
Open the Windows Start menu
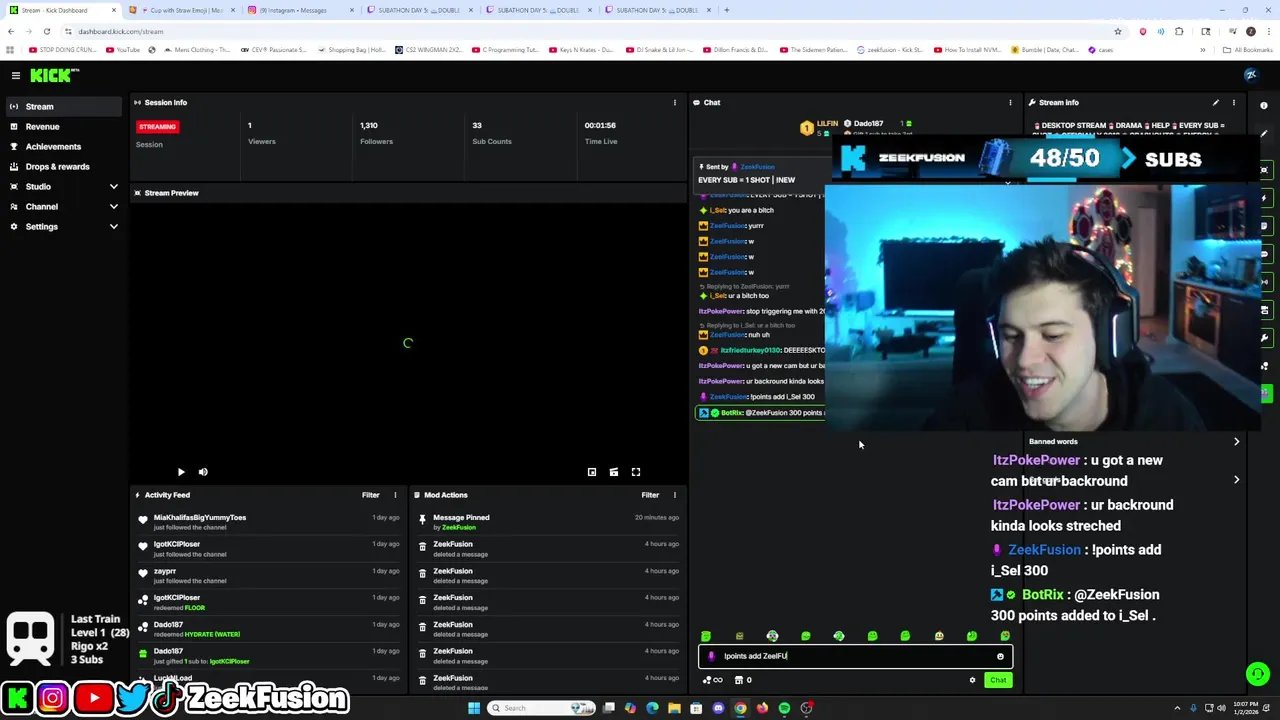point(474,708)
